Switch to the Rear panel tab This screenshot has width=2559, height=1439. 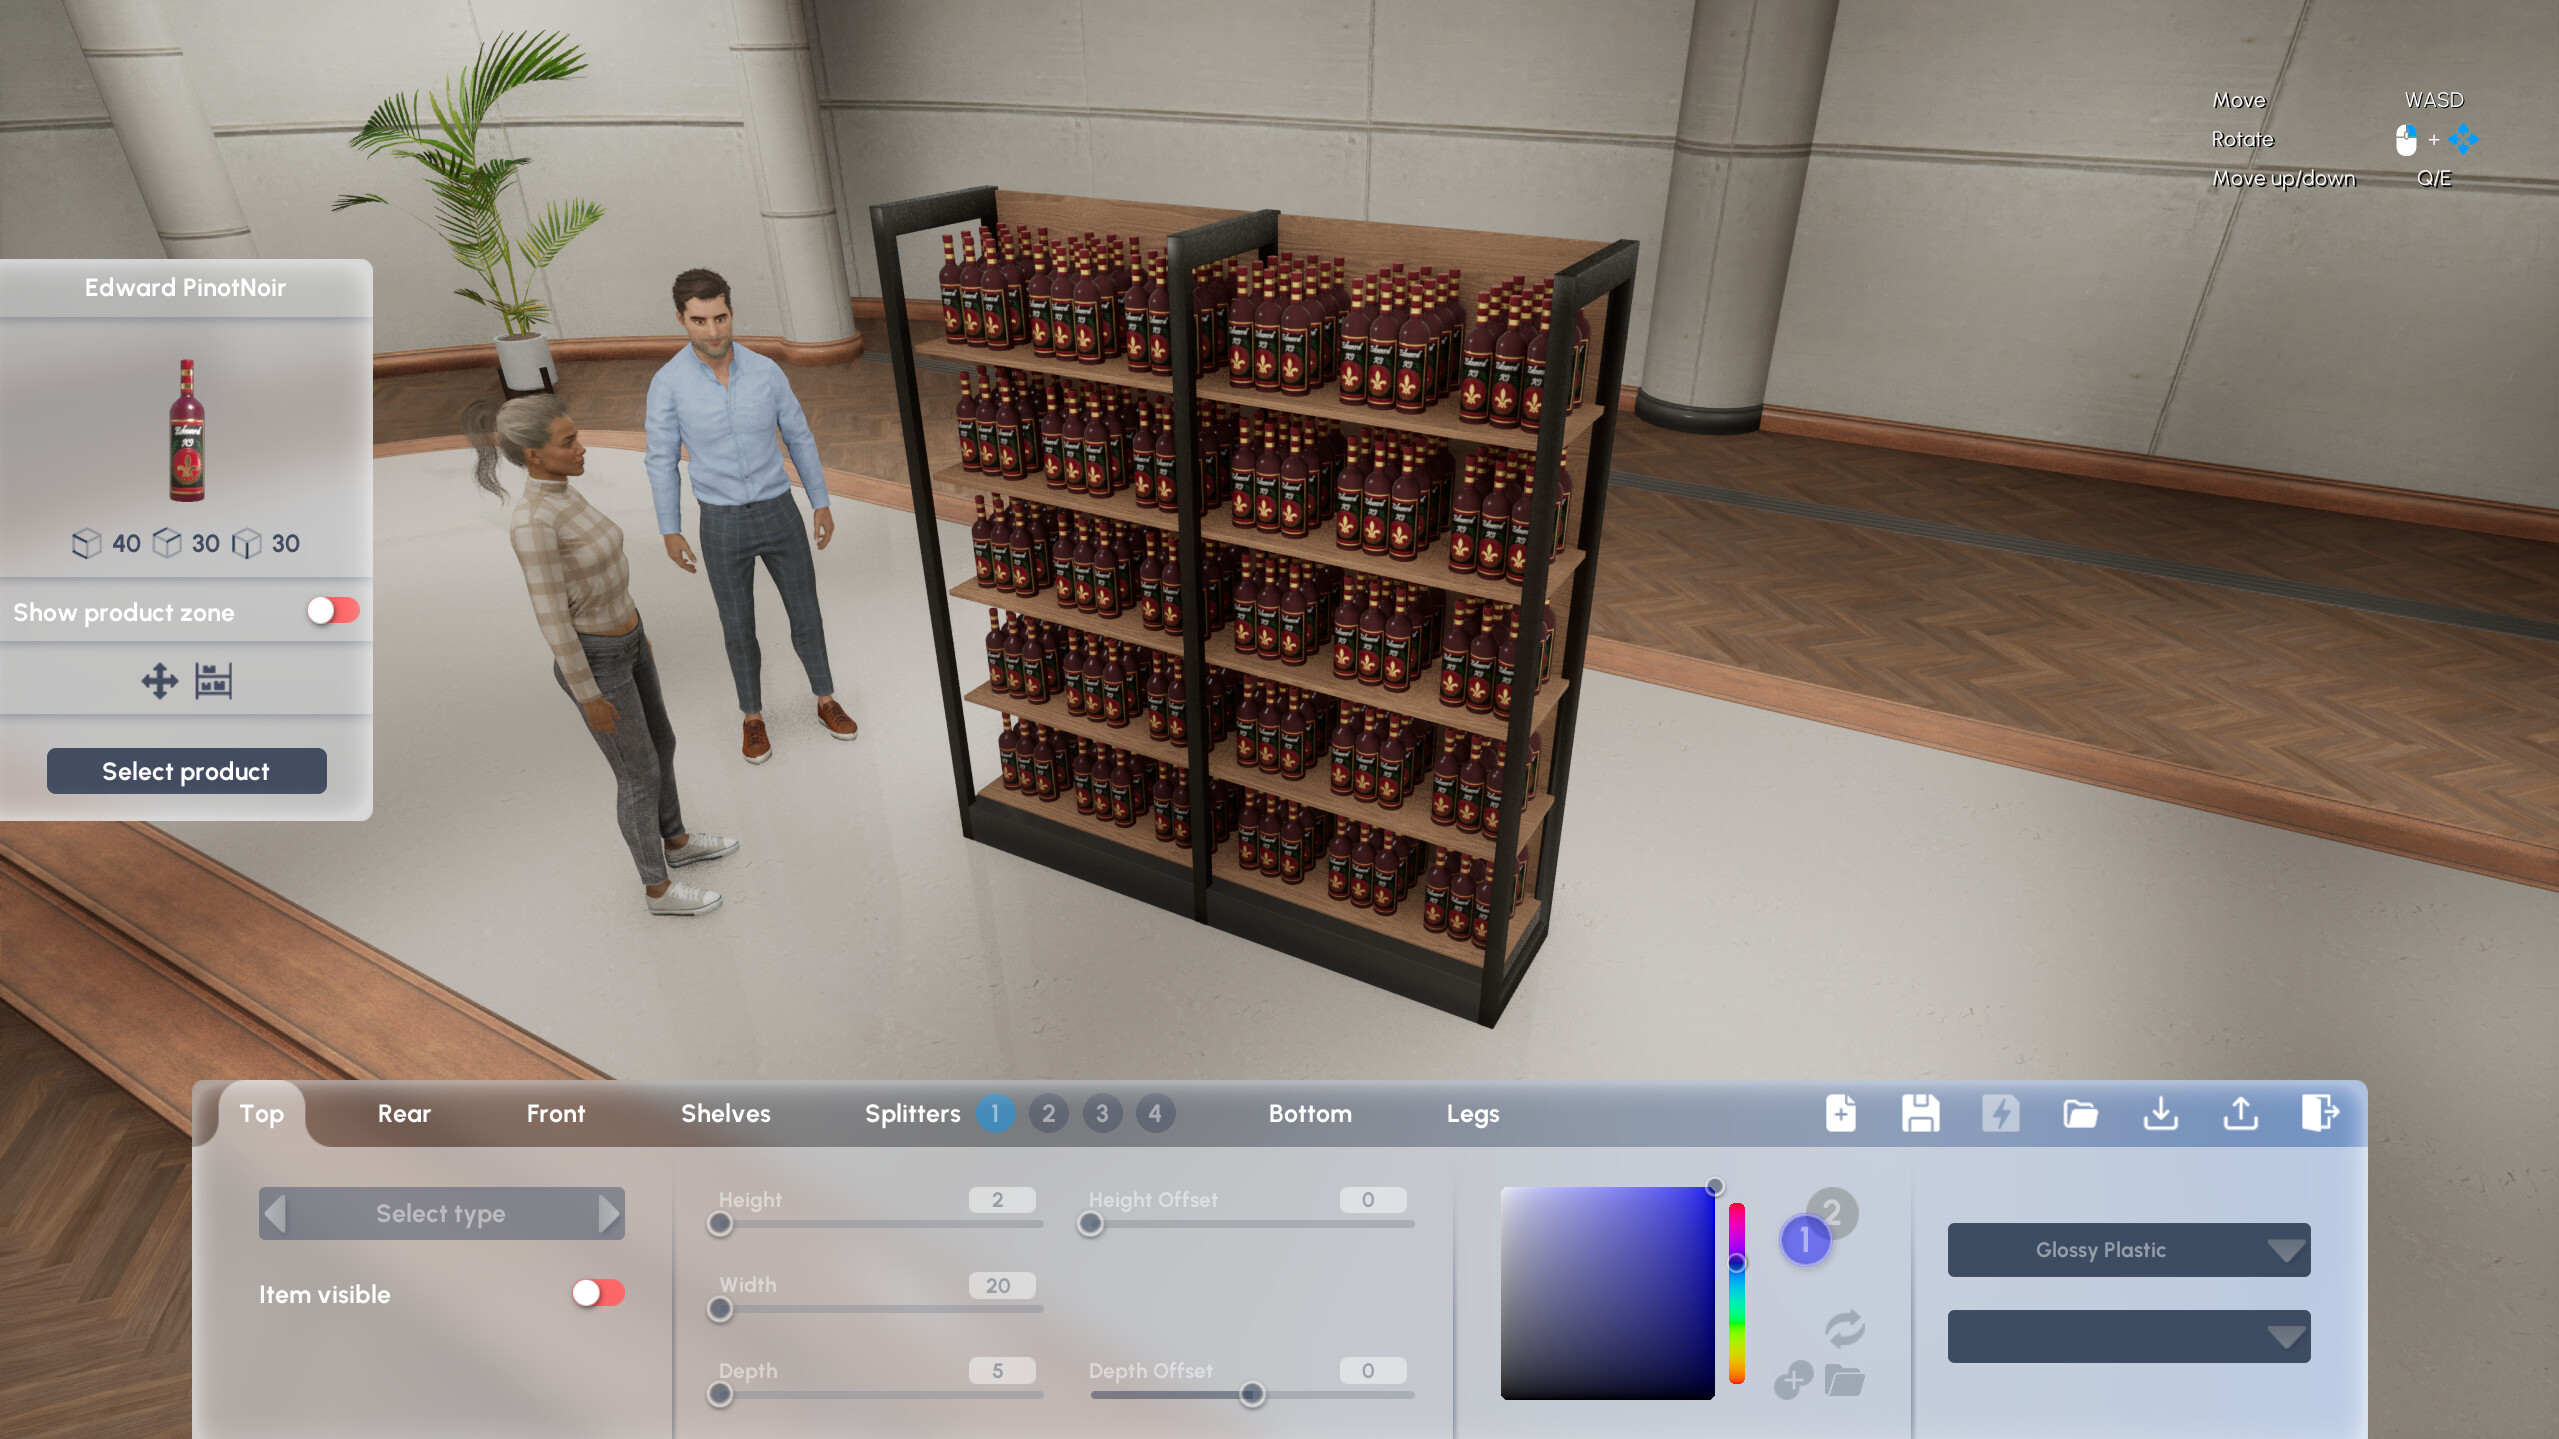coord(403,1113)
